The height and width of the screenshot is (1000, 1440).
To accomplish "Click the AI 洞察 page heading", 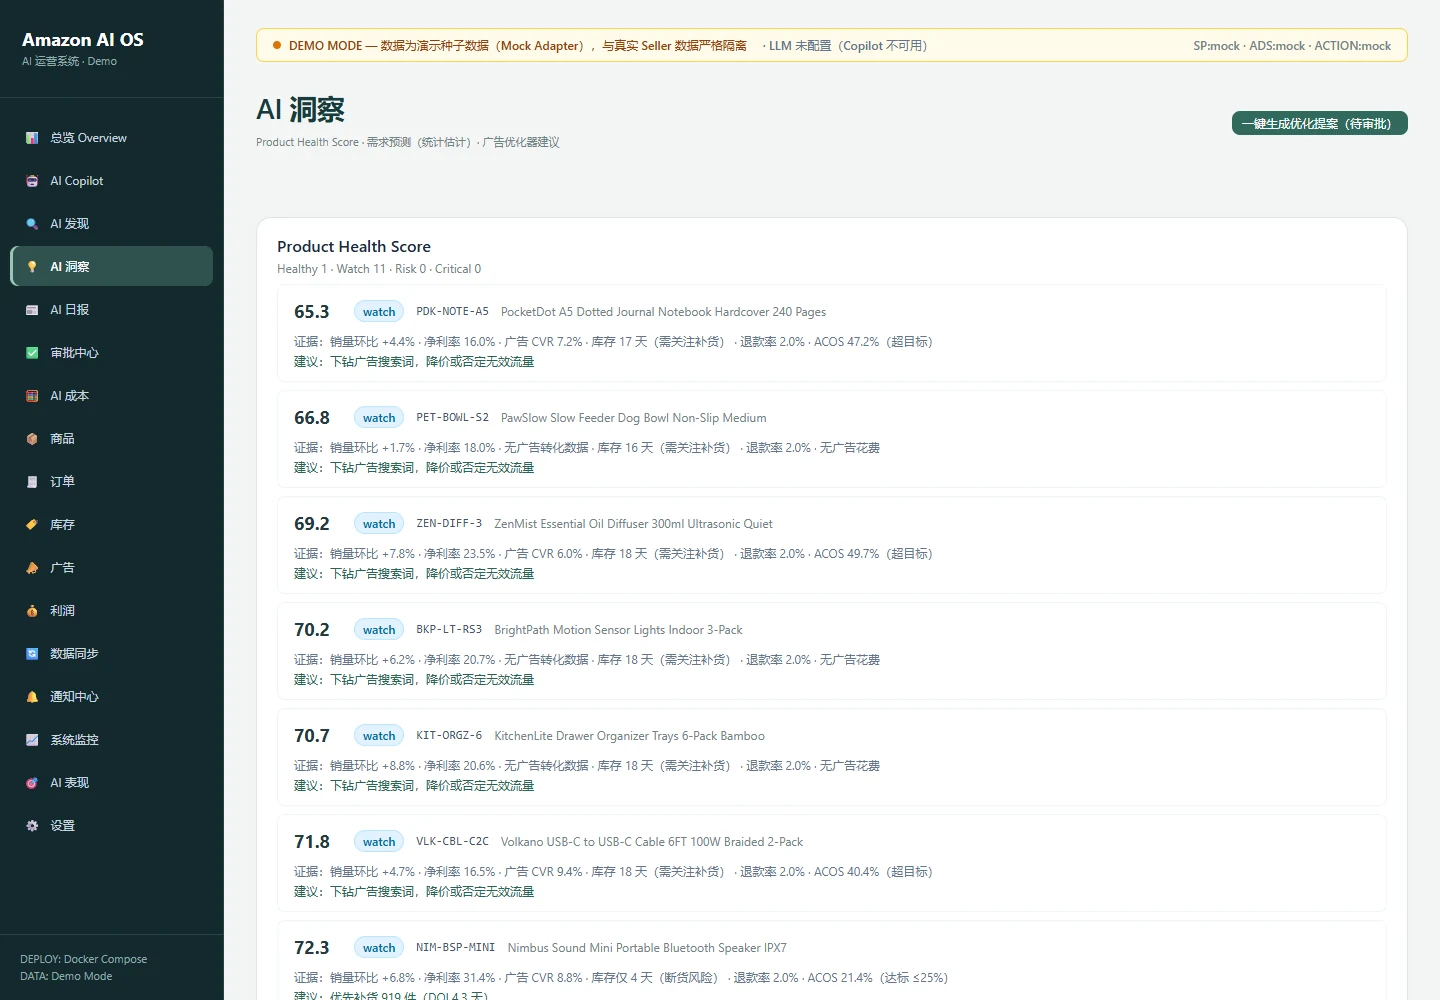I will 300,110.
